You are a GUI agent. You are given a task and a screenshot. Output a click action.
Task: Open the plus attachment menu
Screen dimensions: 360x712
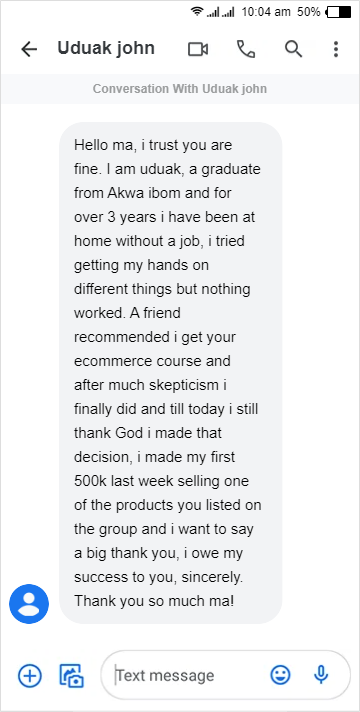(30, 675)
